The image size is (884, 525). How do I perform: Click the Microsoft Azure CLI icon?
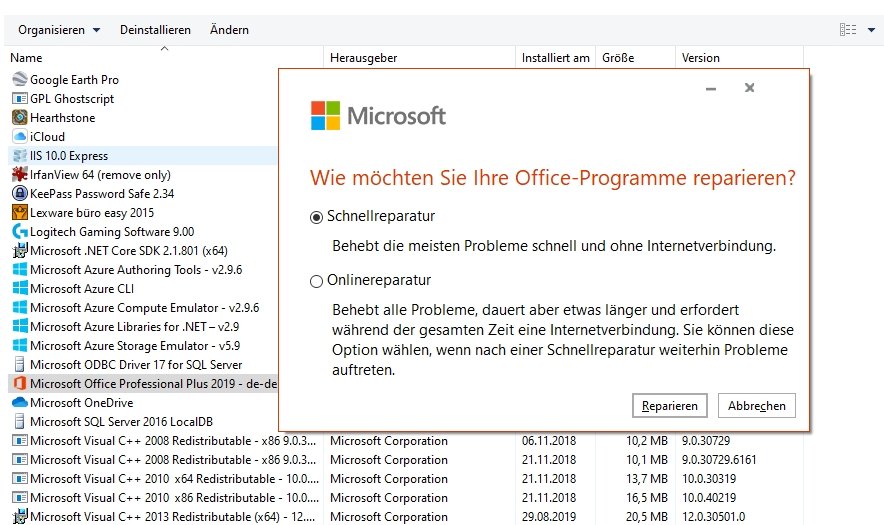coord(20,288)
